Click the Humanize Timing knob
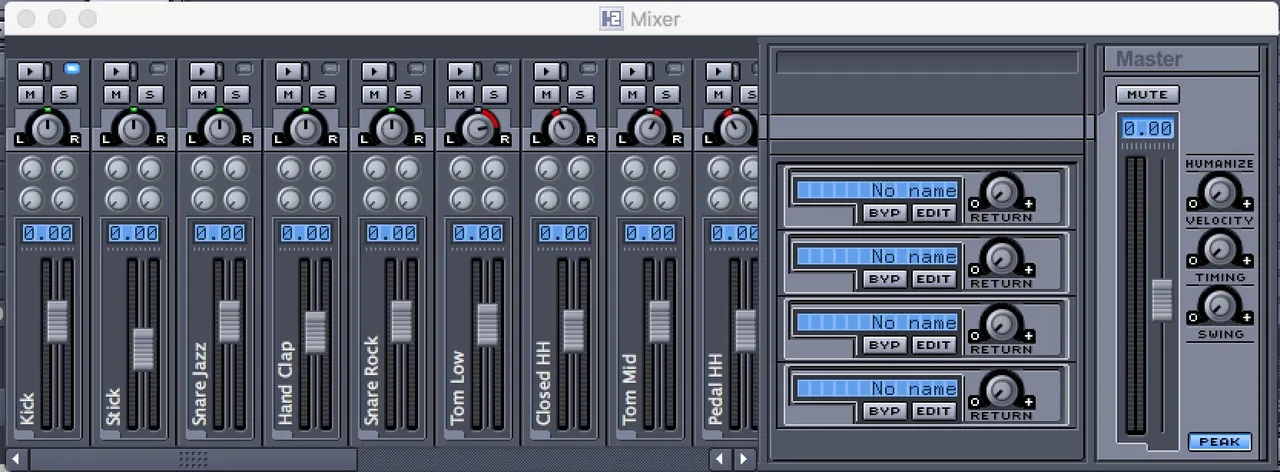Image resolution: width=1280 pixels, height=472 pixels. coord(1218,248)
